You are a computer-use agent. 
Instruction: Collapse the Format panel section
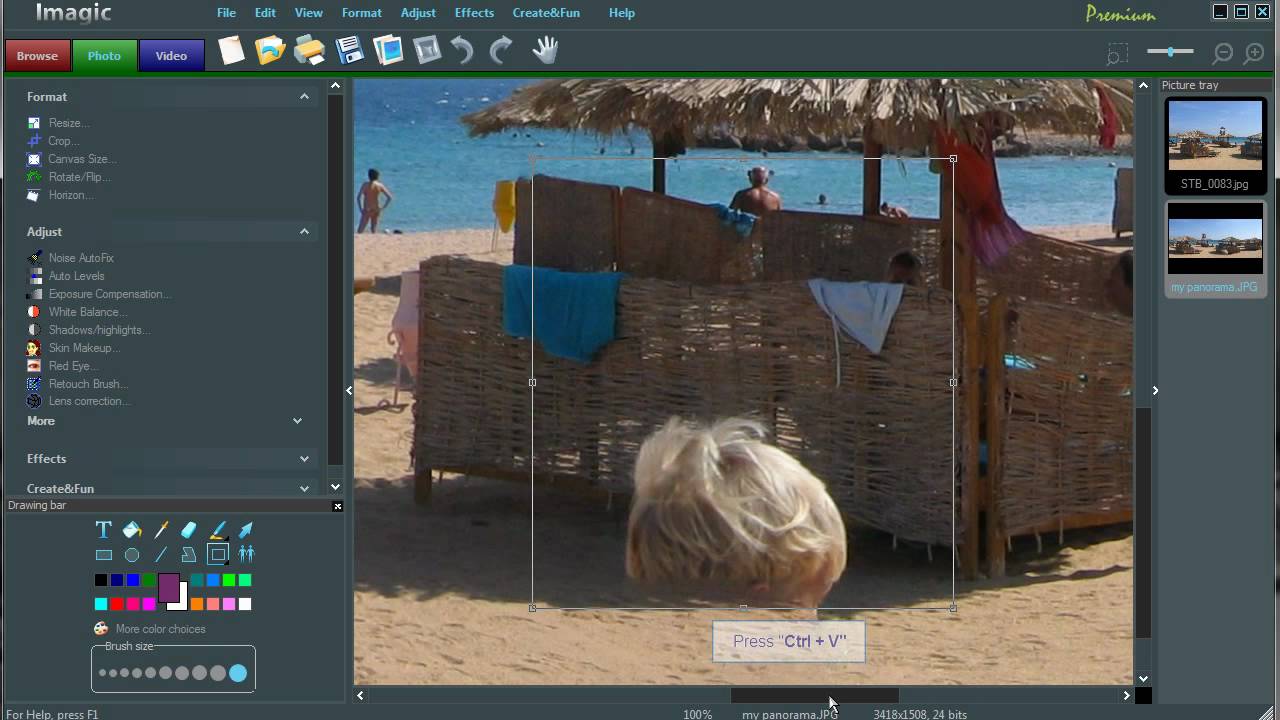tap(305, 96)
